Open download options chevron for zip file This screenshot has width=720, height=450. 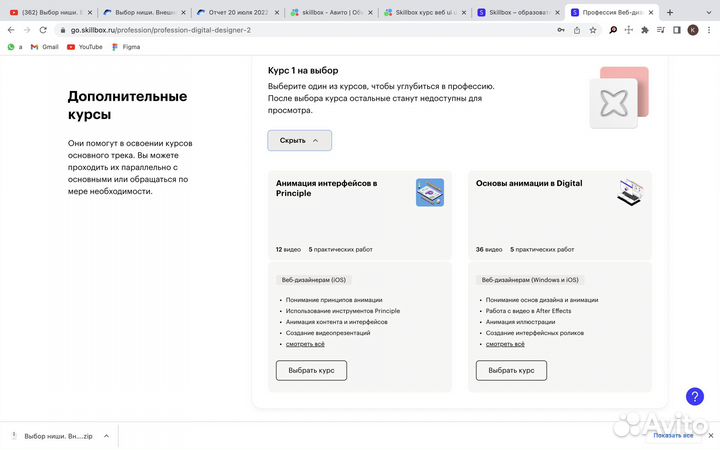(x=106, y=436)
